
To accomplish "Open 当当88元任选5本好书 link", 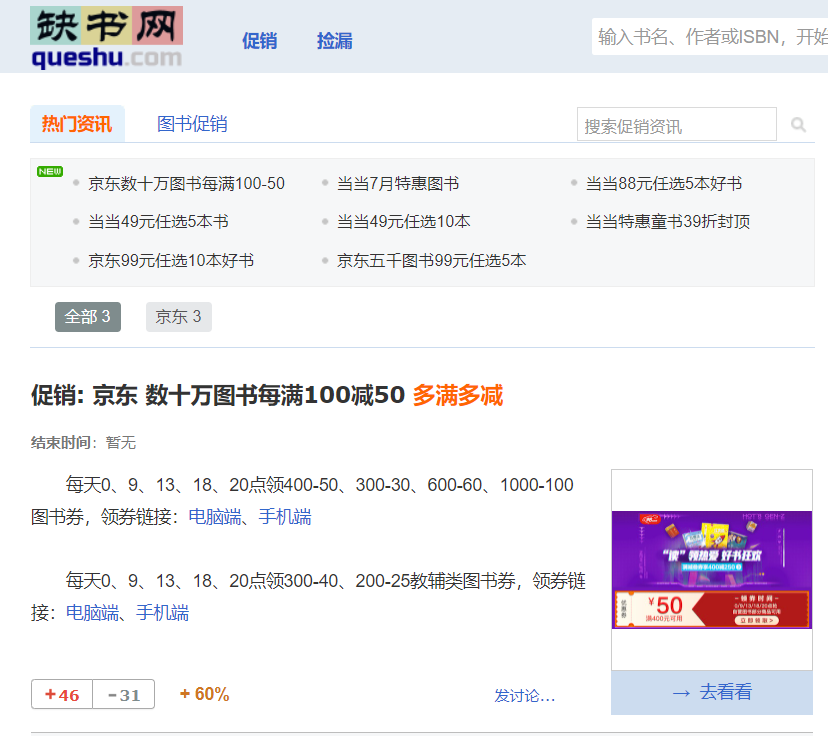I will coord(664,184).
